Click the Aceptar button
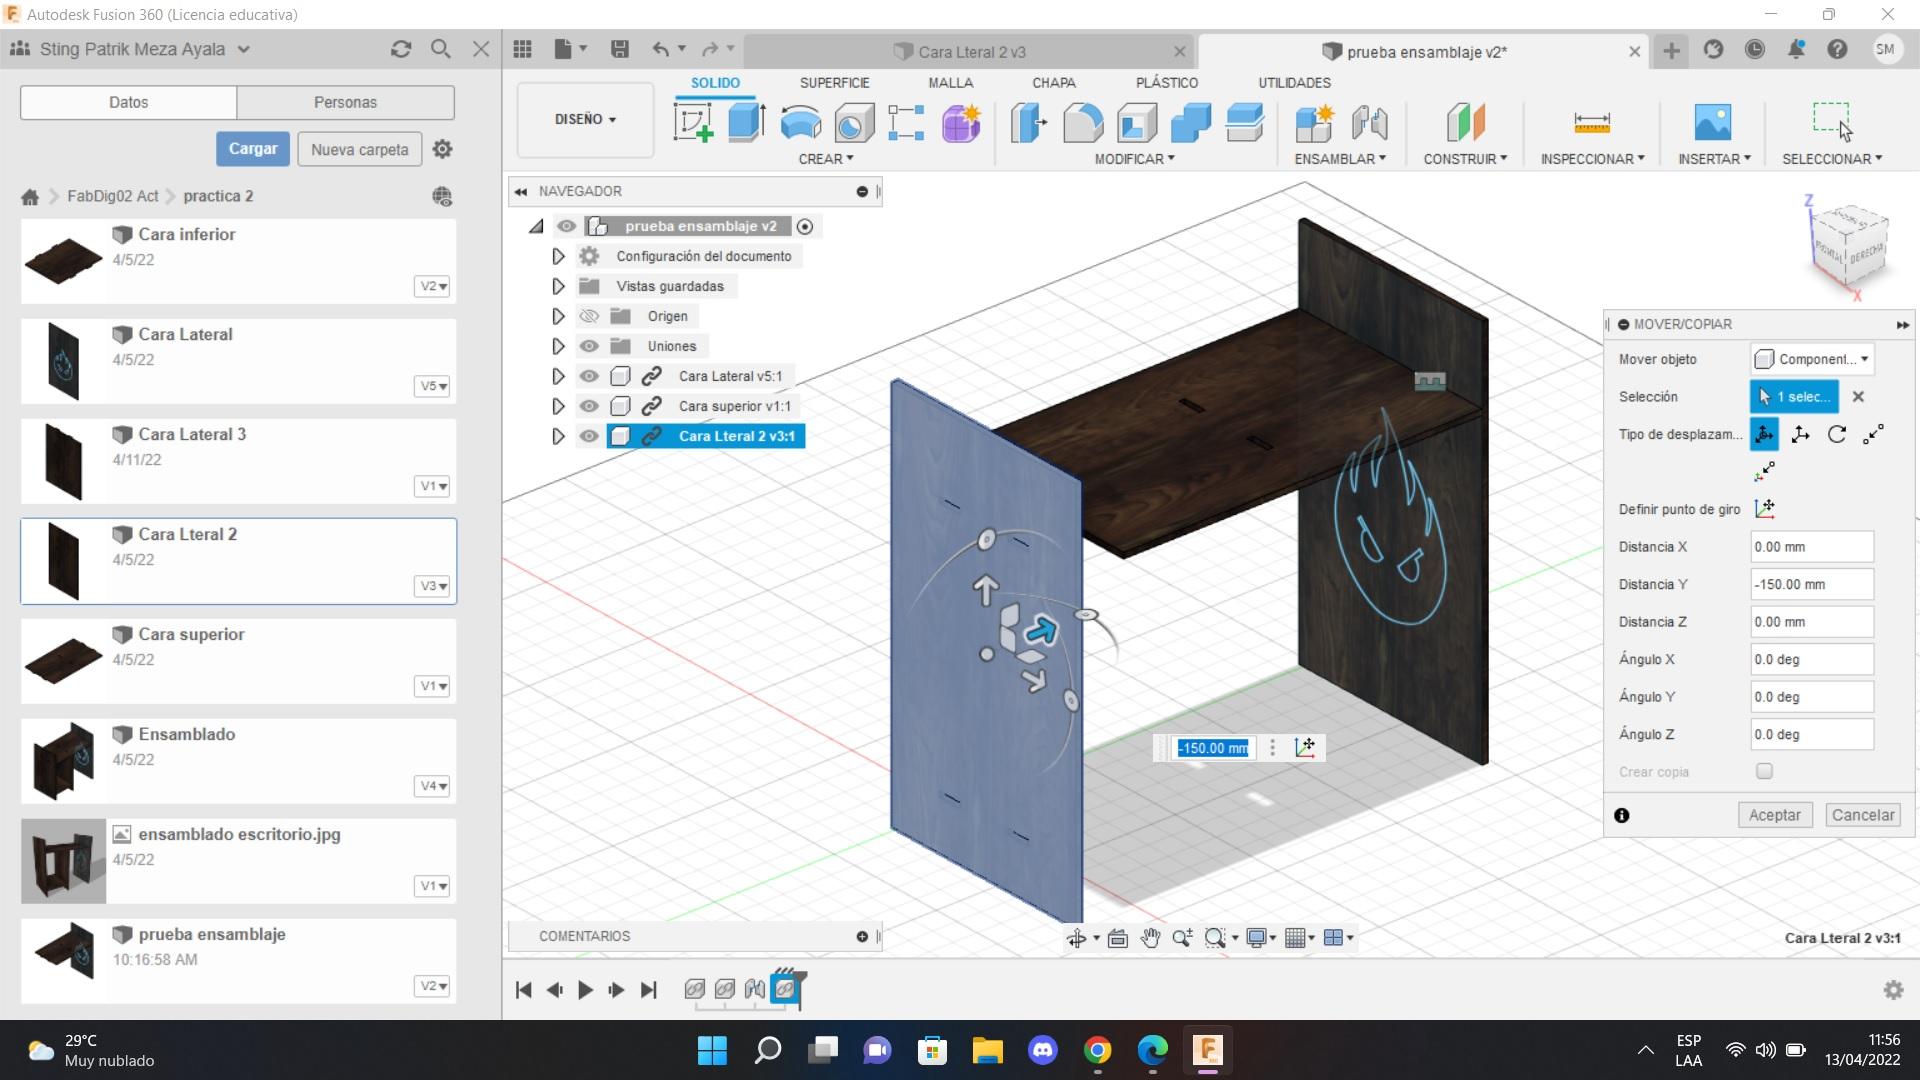This screenshot has width=1920, height=1080. coord(1774,815)
